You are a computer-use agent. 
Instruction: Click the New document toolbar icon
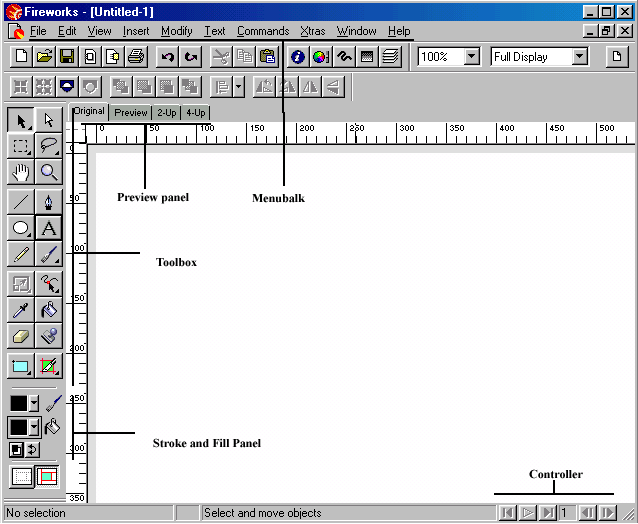(21, 57)
